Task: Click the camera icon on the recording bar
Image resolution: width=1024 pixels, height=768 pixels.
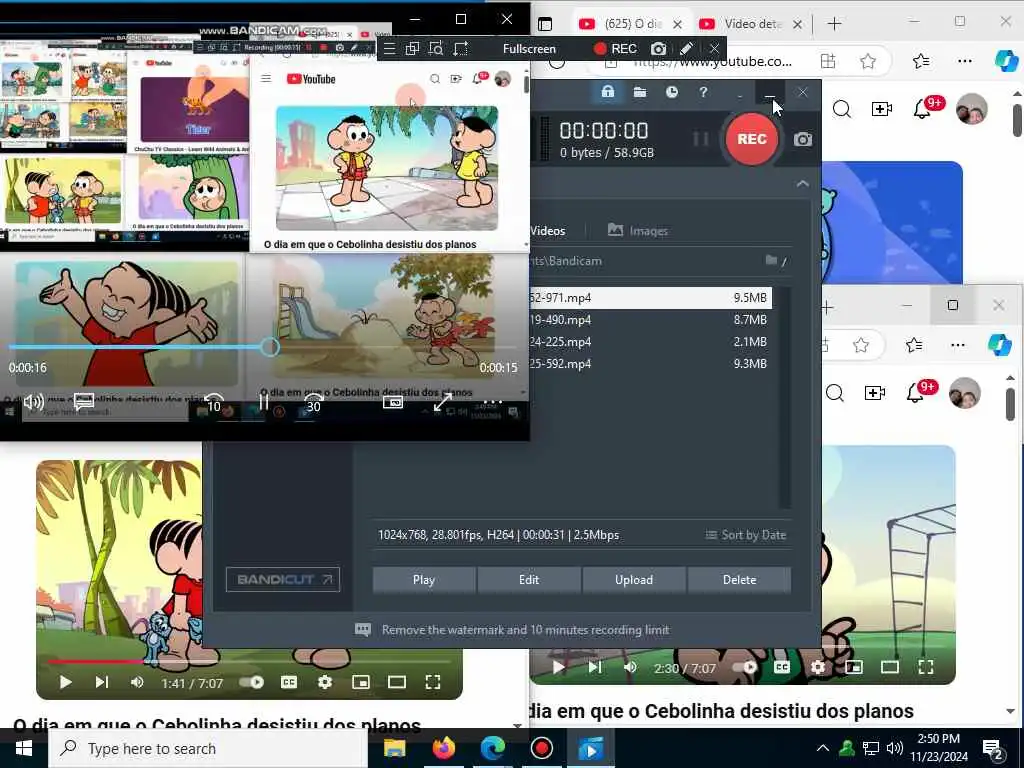Action: point(658,48)
